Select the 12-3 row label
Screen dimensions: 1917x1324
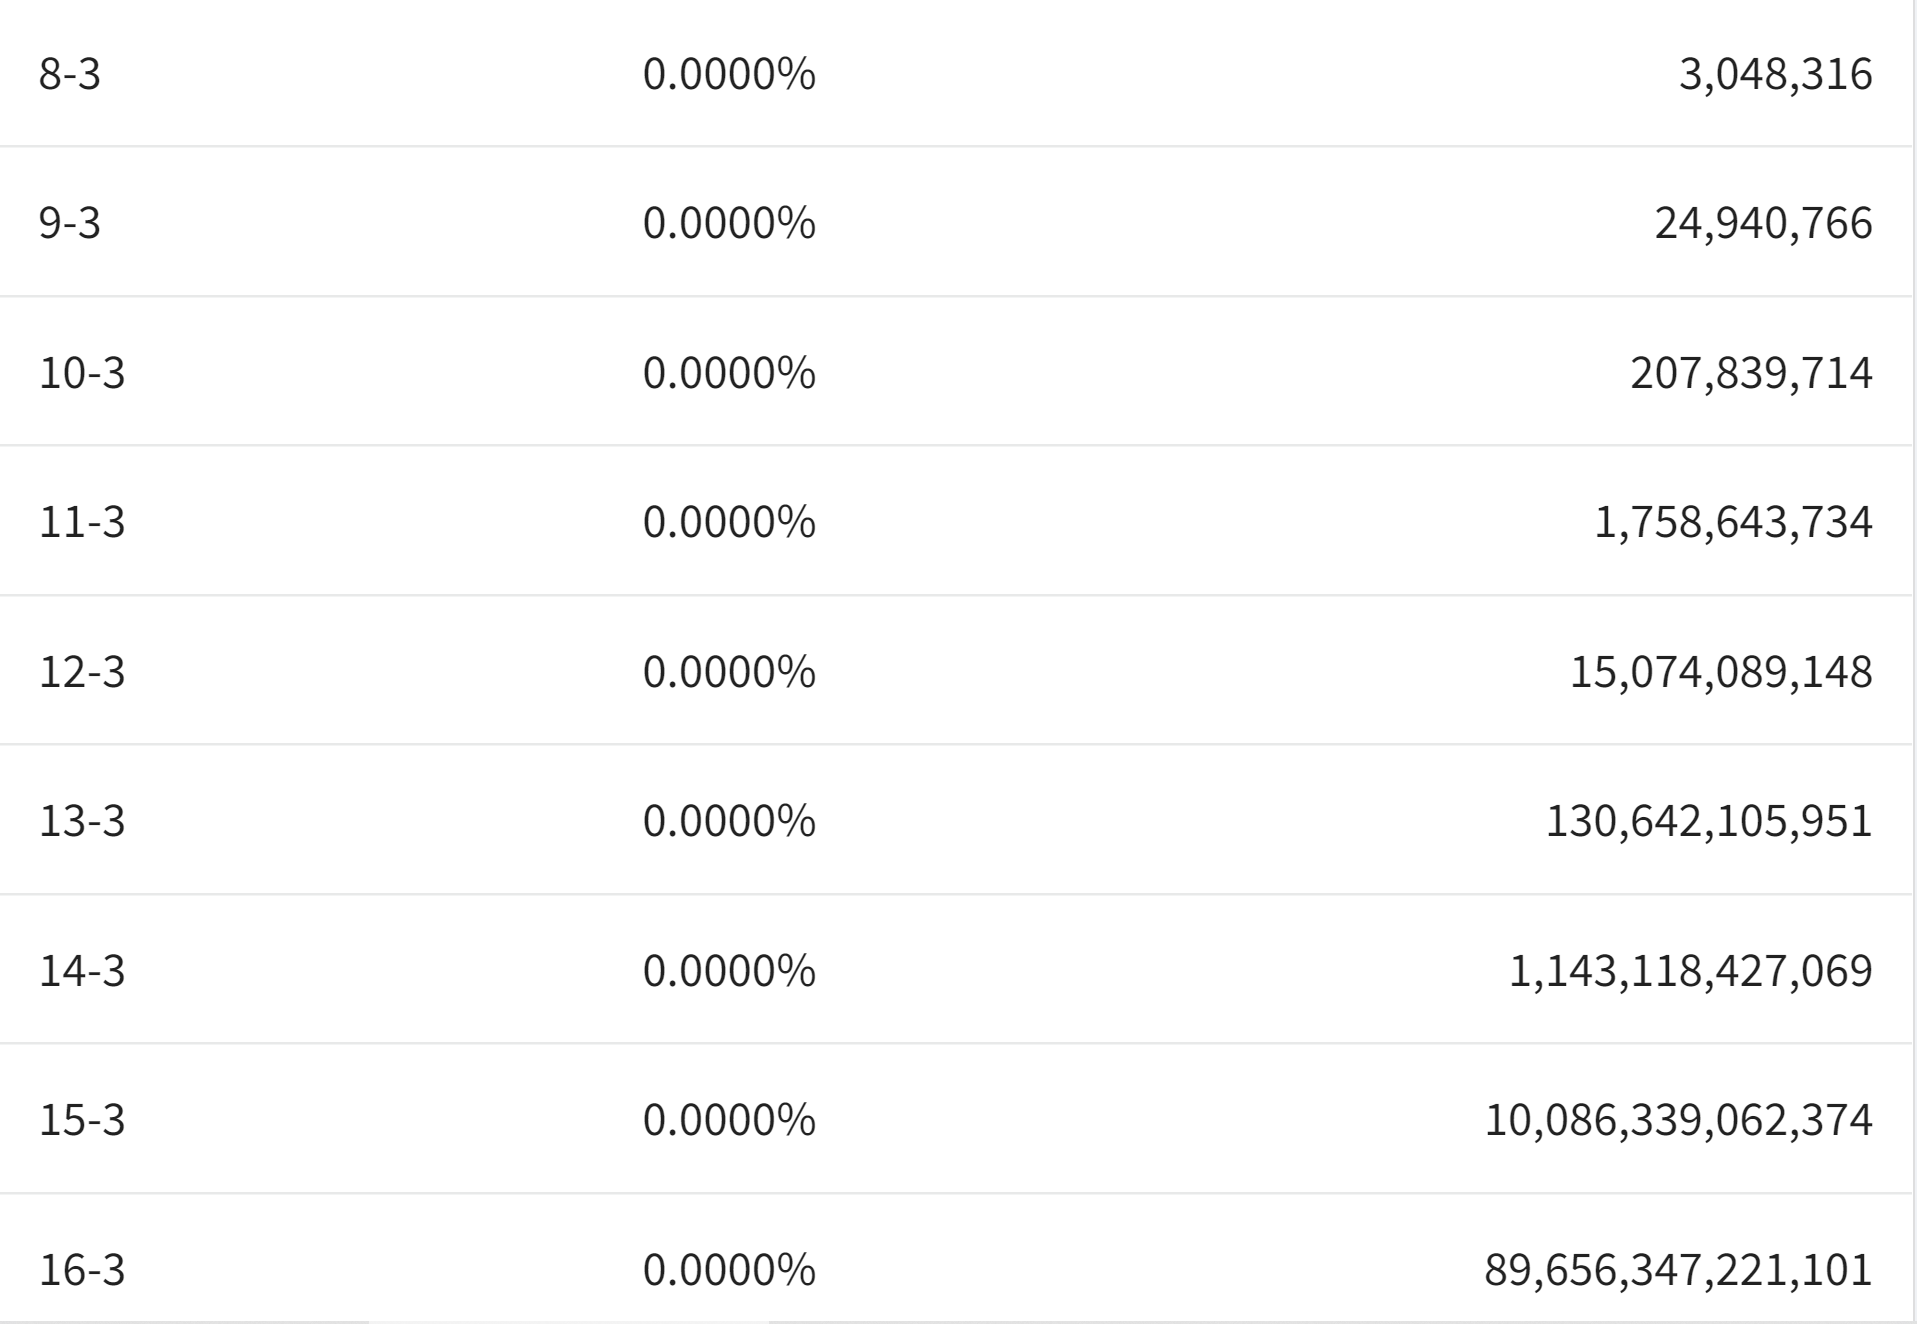82,671
